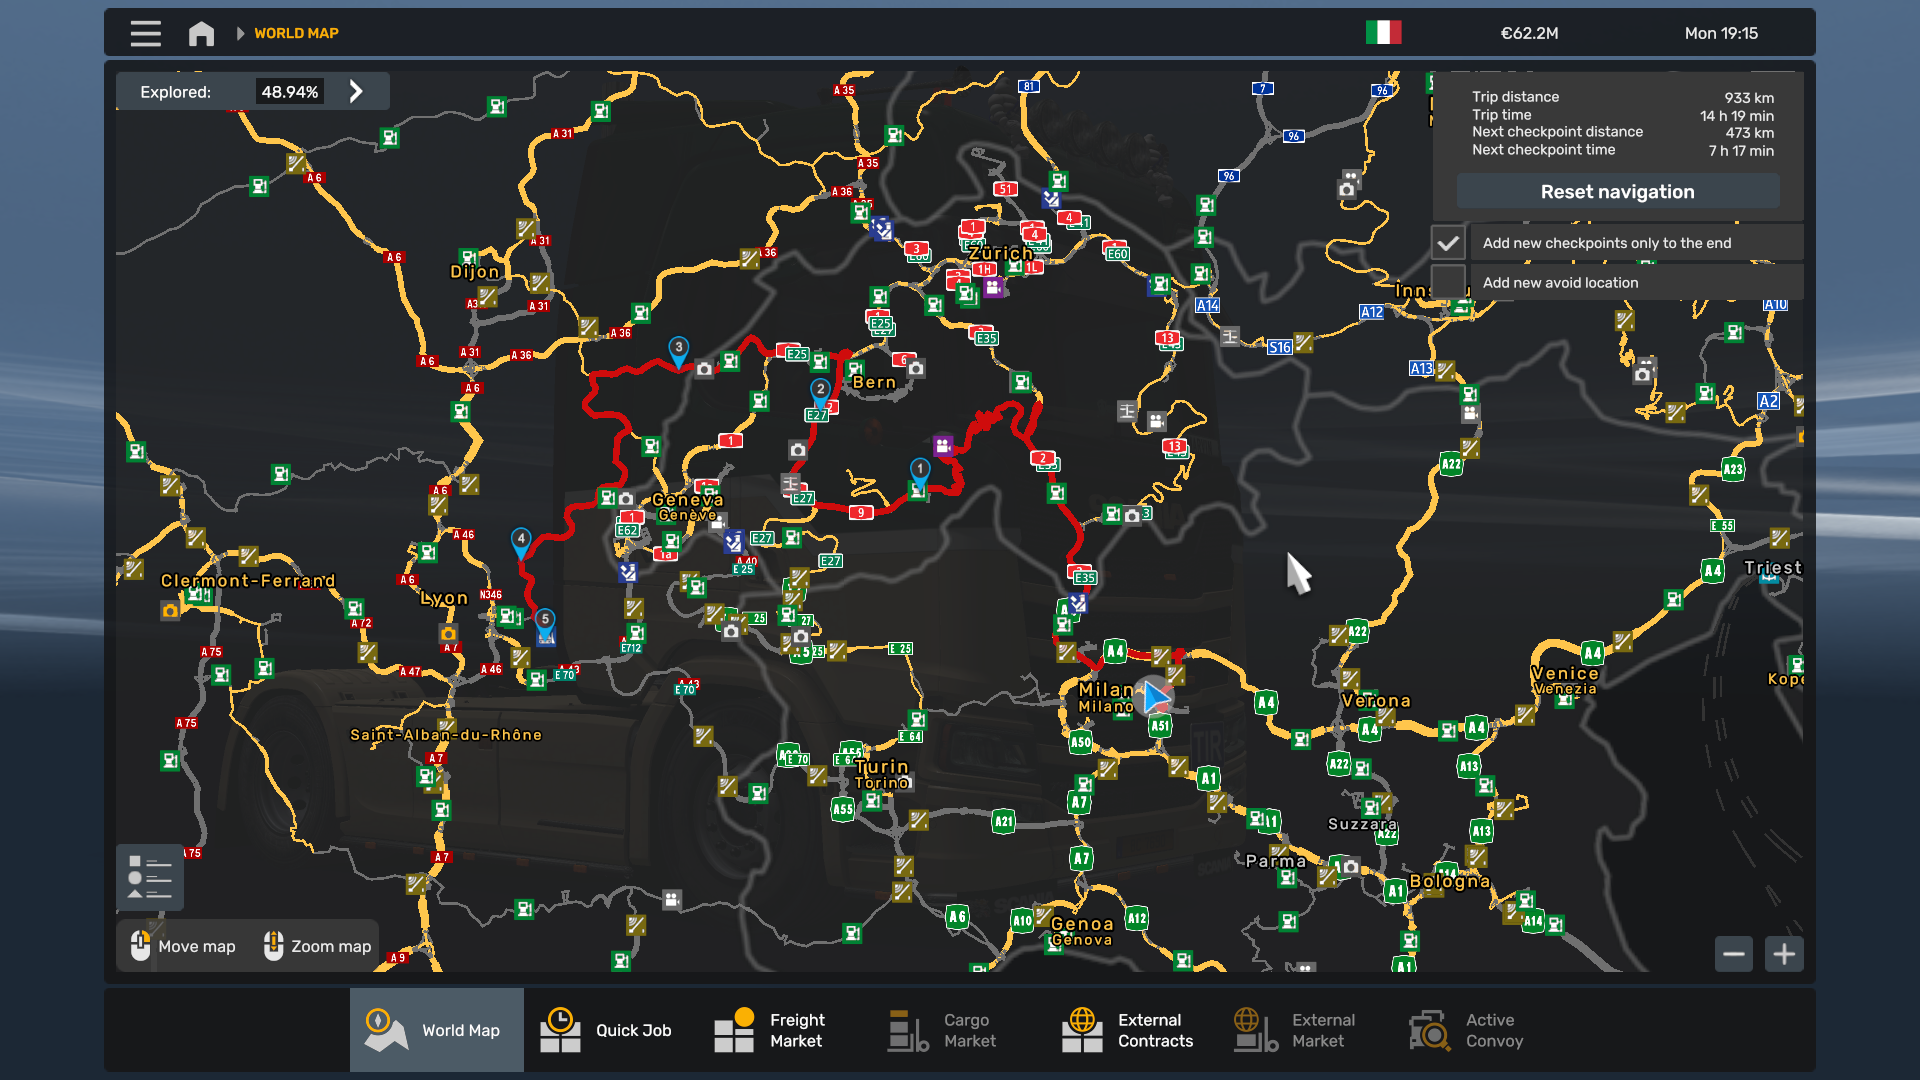
Task: Click the camera icon above Innsbruck area
Action: click(x=1347, y=188)
